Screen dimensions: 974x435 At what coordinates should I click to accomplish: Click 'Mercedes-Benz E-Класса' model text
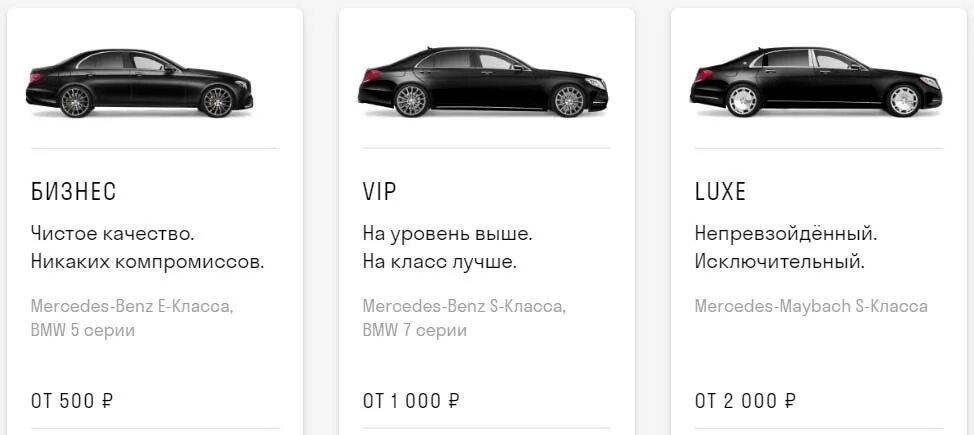coord(132,306)
